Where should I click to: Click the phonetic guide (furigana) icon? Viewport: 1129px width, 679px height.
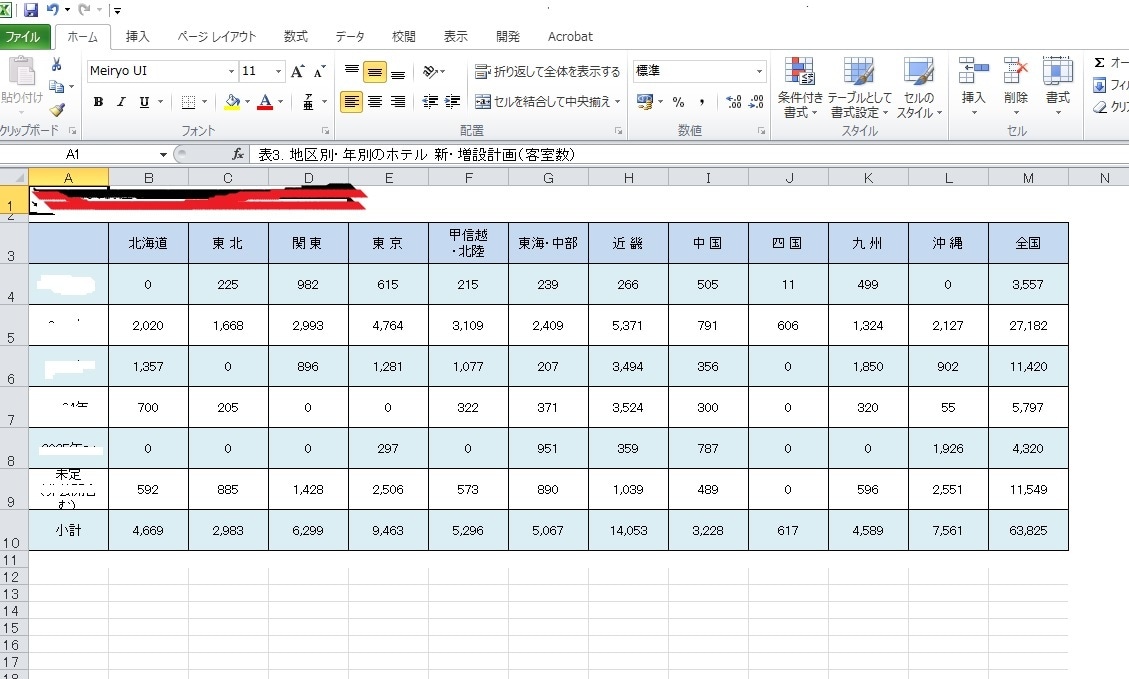(x=308, y=102)
